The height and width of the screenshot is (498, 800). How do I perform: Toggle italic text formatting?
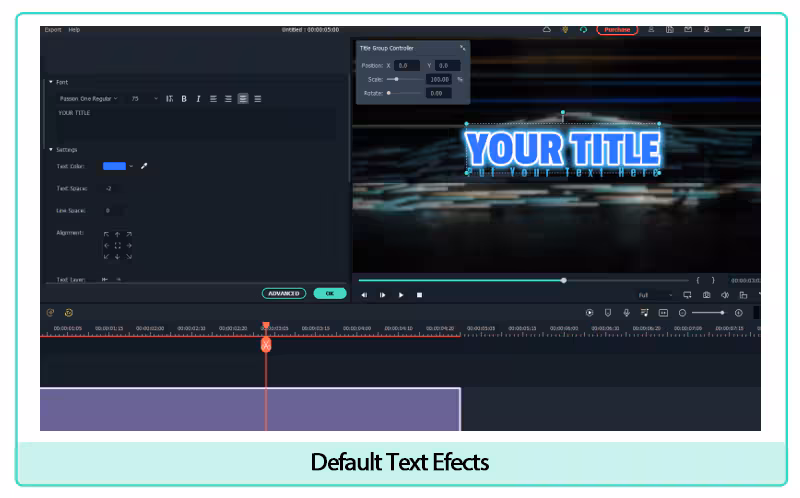pyautogui.click(x=198, y=99)
